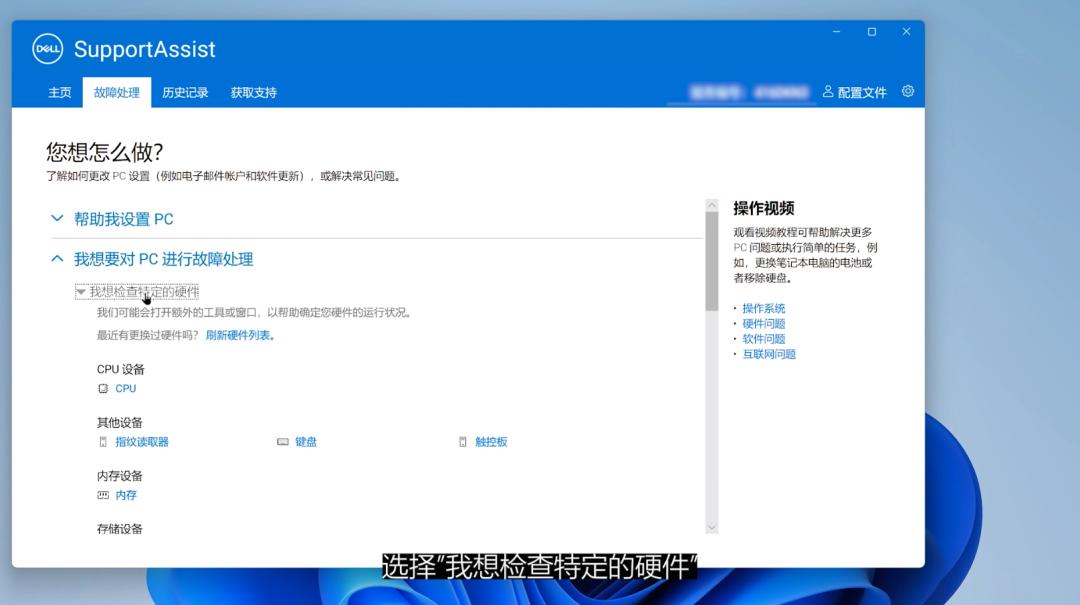Click the memory device icon

point(104,495)
